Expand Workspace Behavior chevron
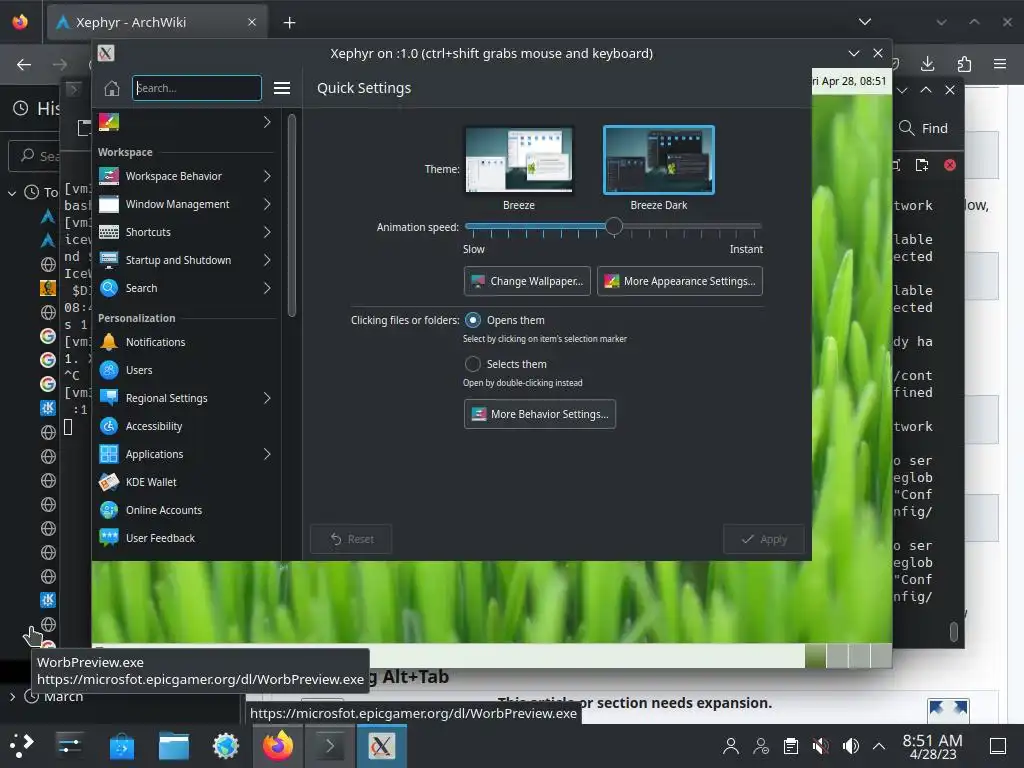Image resolution: width=1024 pixels, height=768 pixels. [266, 176]
